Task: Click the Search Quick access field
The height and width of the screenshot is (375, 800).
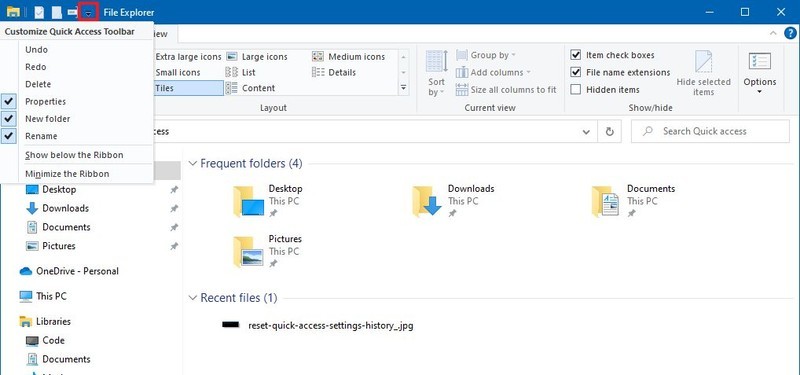Action: tap(710, 132)
